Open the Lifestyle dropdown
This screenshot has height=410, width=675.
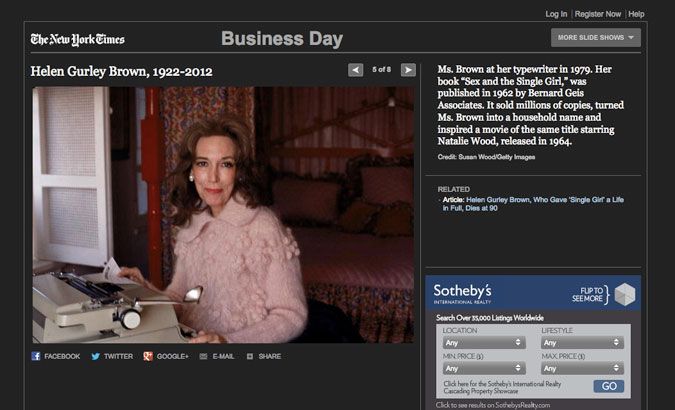click(582, 343)
